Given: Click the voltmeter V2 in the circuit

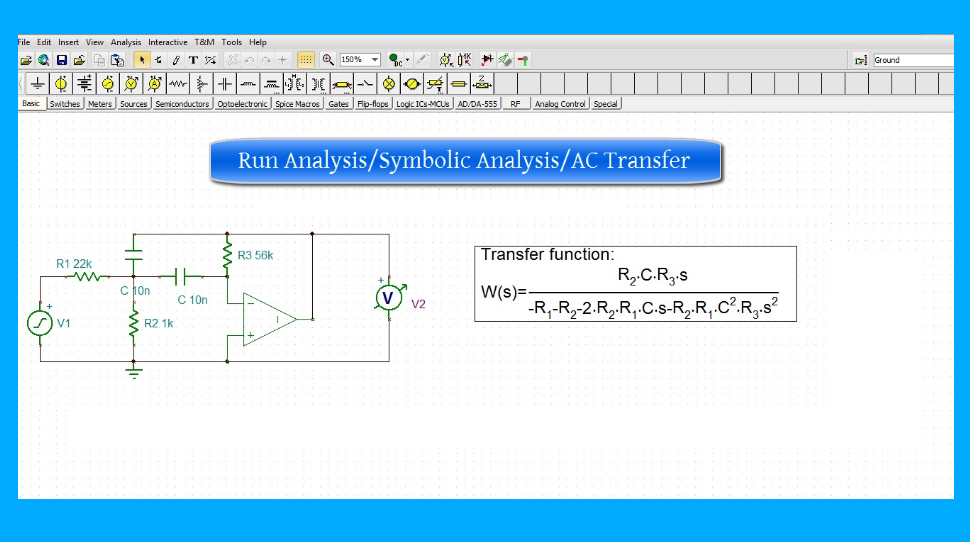Looking at the screenshot, I should tap(389, 297).
